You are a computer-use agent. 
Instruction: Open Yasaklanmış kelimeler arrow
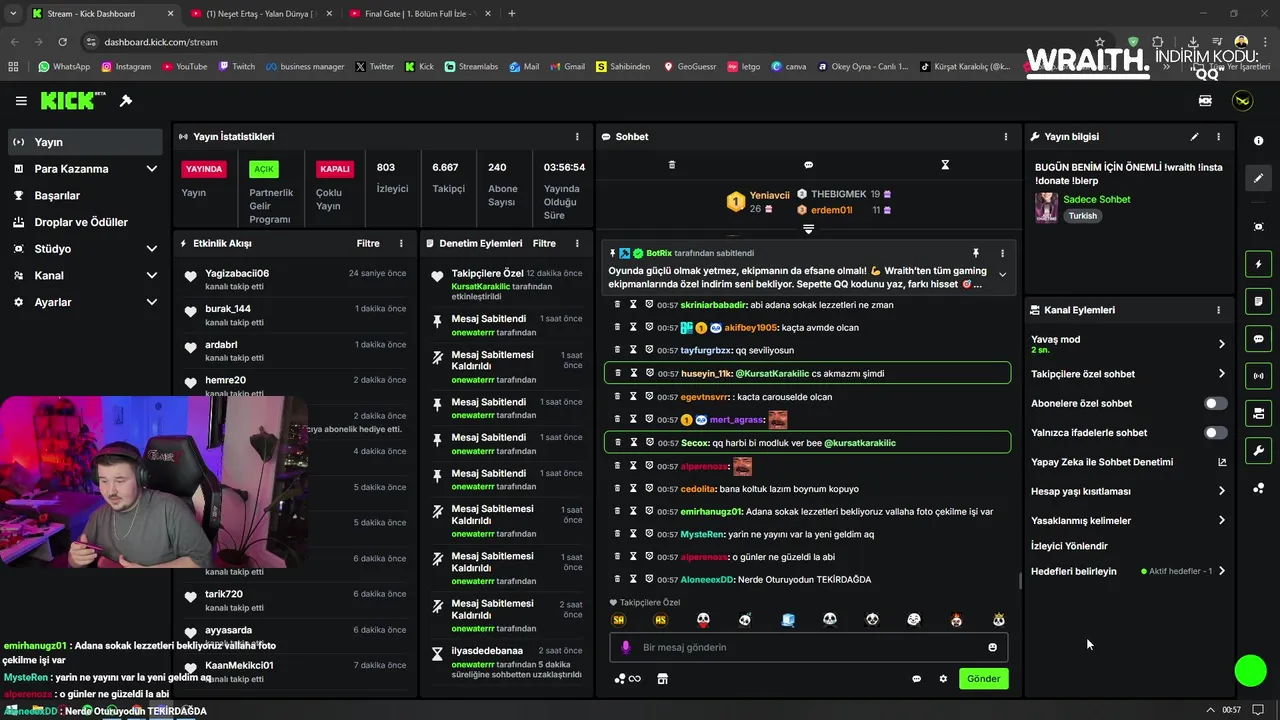[x=1221, y=520]
